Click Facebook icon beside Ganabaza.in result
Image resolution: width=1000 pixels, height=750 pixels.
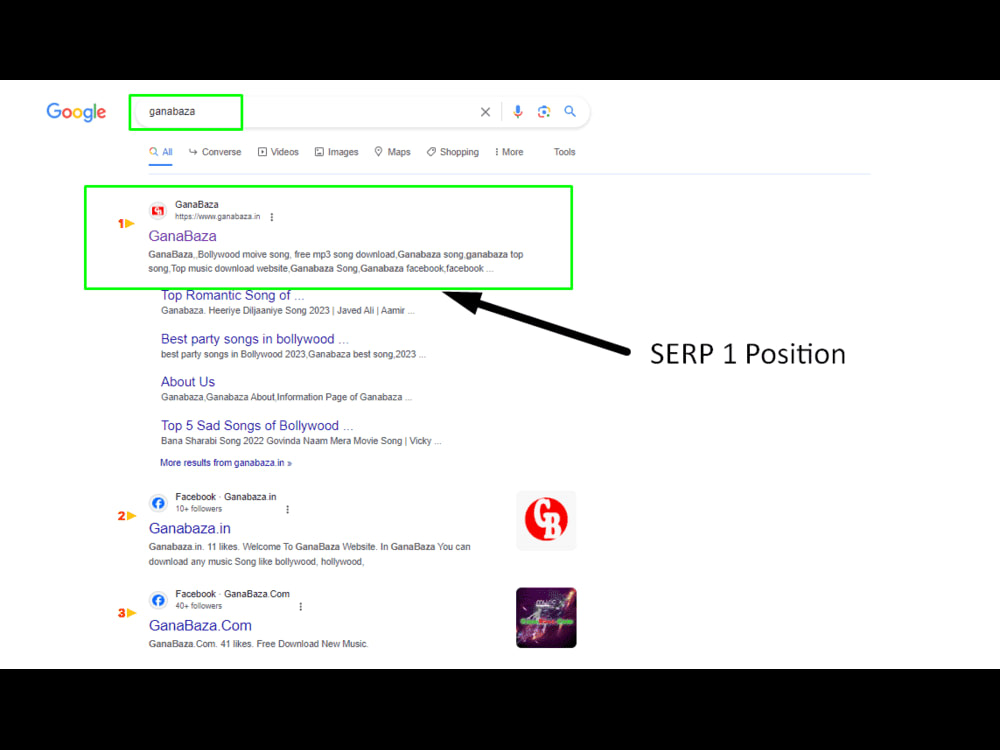click(x=158, y=503)
